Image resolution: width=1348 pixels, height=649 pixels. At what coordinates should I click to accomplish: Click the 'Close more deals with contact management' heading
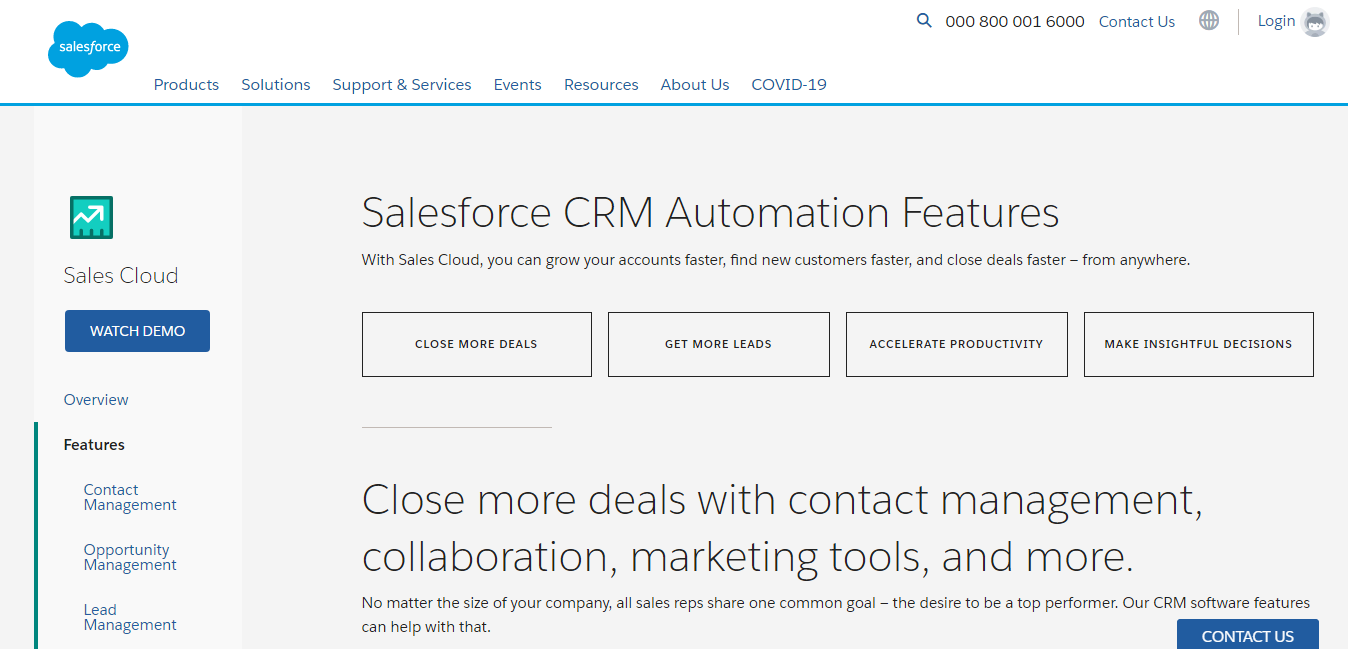(782, 528)
